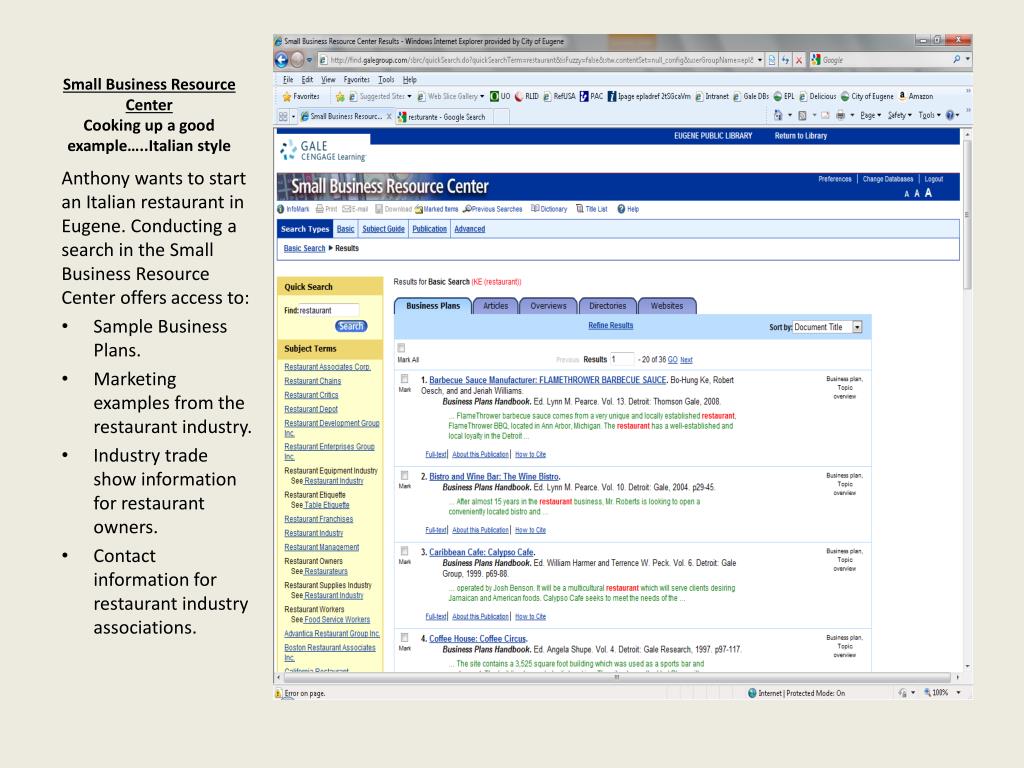Open the PAC bookmark
Screen dimensions: 1024x768
[591, 97]
